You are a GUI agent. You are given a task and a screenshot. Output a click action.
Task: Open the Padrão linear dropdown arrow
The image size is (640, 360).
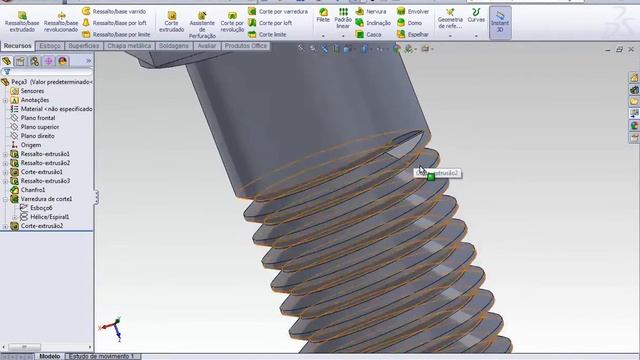click(343, 36)
